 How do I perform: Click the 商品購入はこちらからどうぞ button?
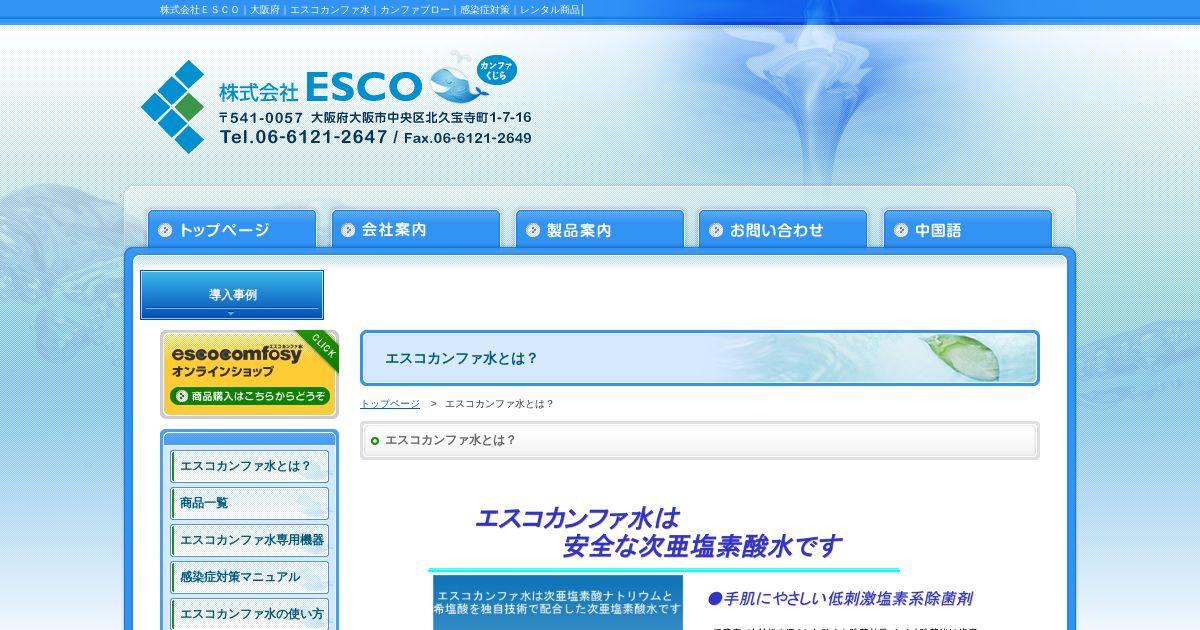point(250,396)
